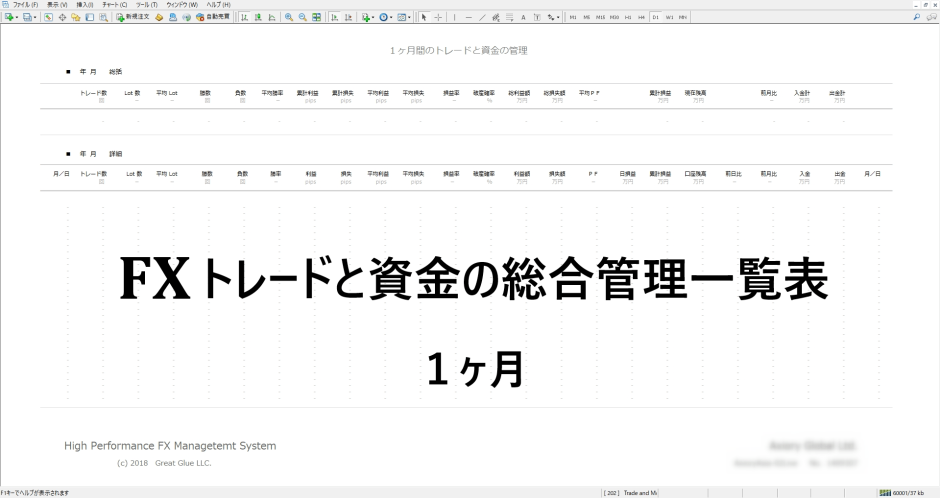Click the New Order (新規注文) button
The image size is (940, 498).
pos(132,17)
